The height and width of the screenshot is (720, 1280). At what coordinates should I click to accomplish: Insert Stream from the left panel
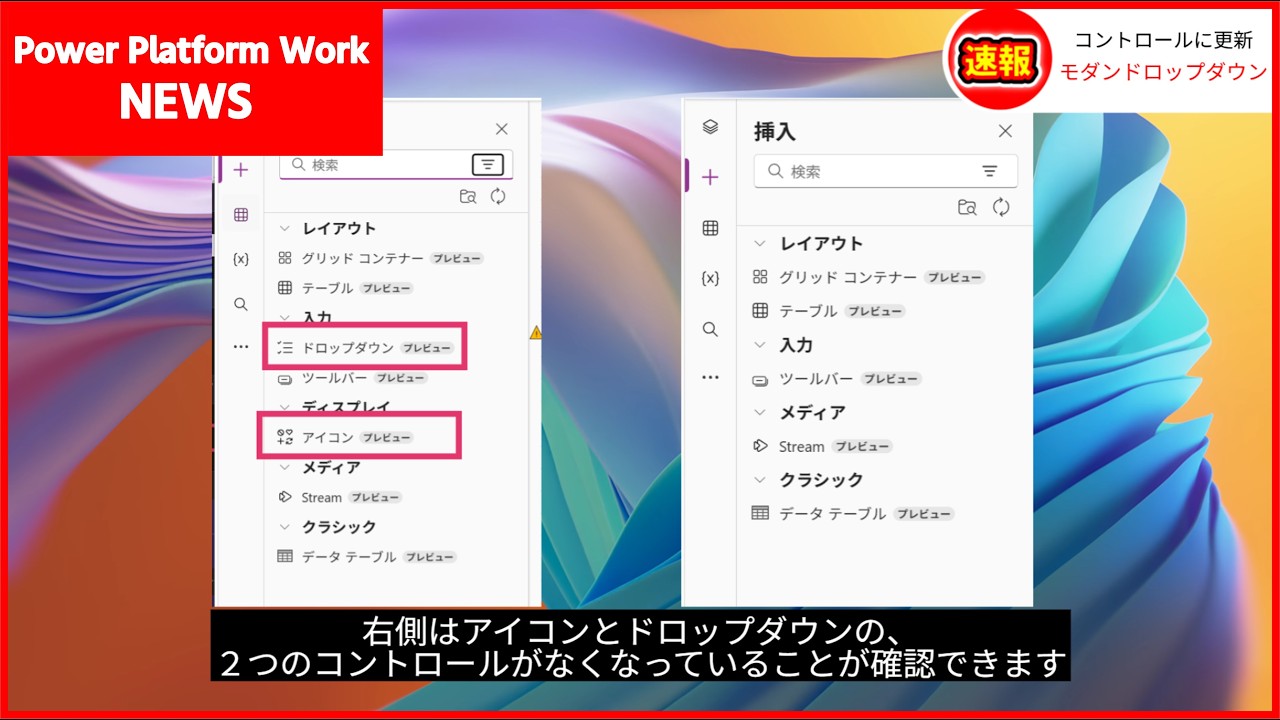pos(339,497)
